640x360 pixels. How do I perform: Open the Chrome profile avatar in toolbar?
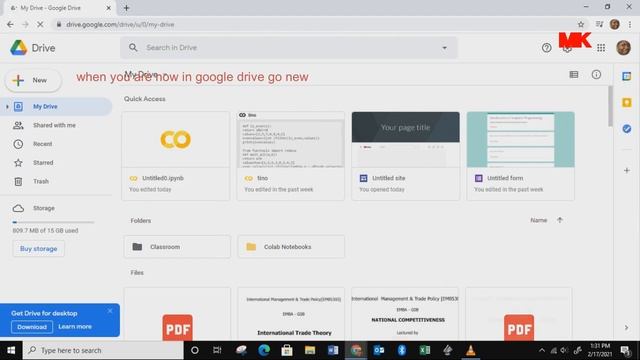(x=614, y=24)
